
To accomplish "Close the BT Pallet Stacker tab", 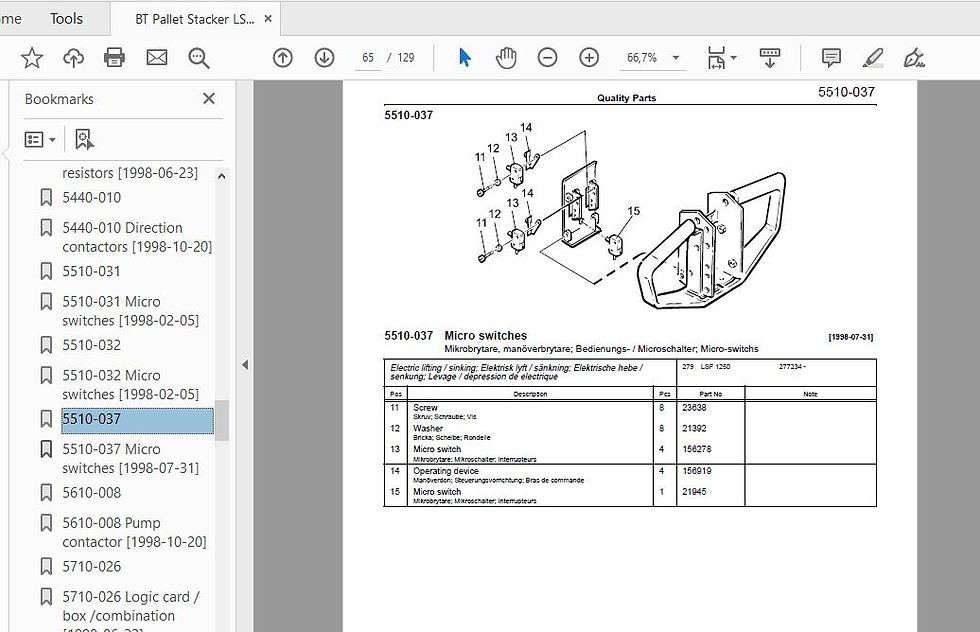I will pyautogui.click(x=268, y=19).
